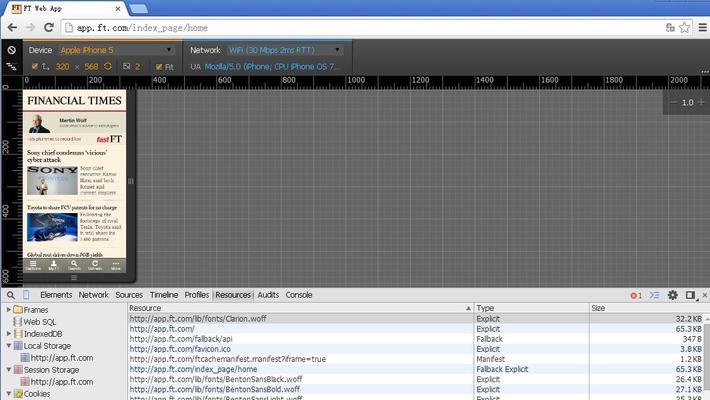Image resolution: width=710 pixels, height=400 pixels.
Task: Open the Network throttling WiFi dropdown
Action: click(x=284, y=50)
